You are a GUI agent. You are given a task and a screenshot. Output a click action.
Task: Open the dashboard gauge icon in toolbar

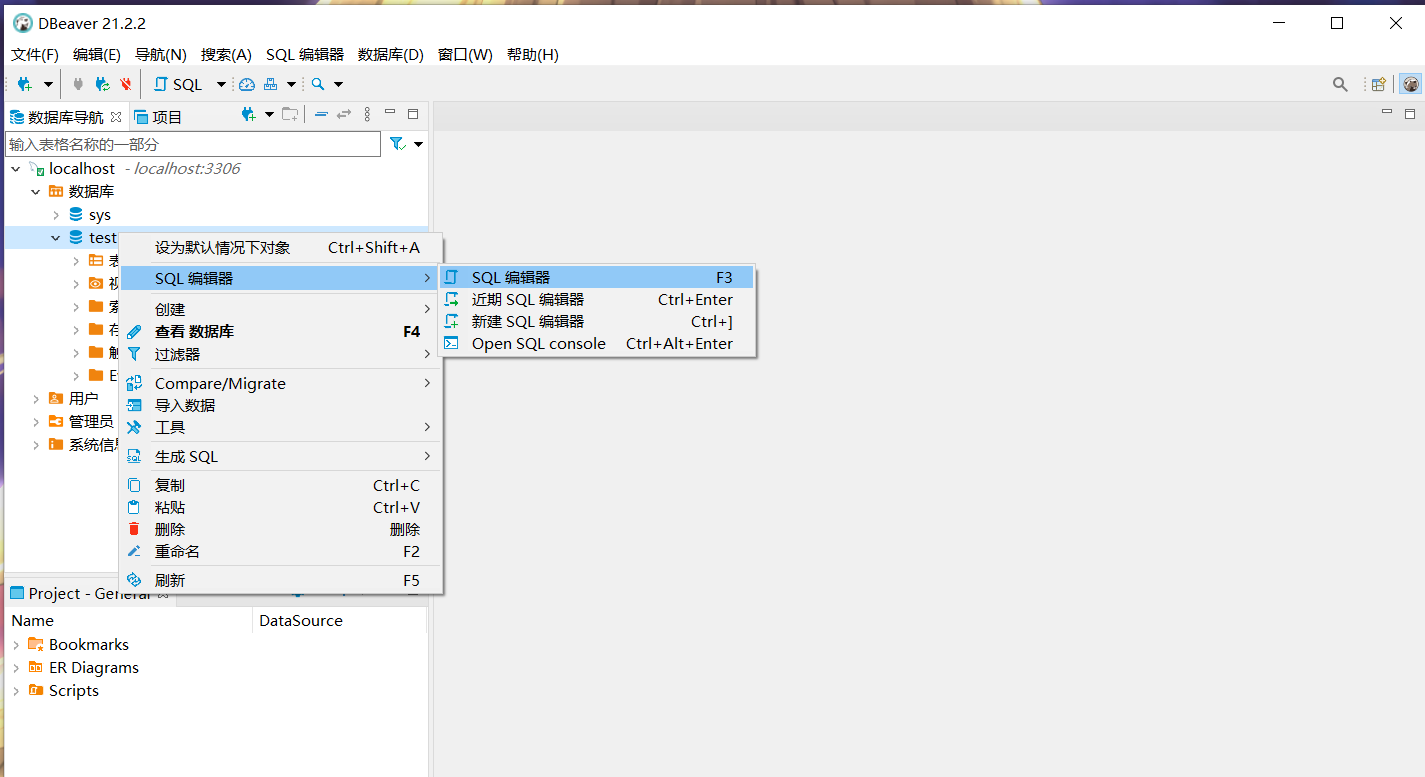pyautogui.click(x=247, y=85)
